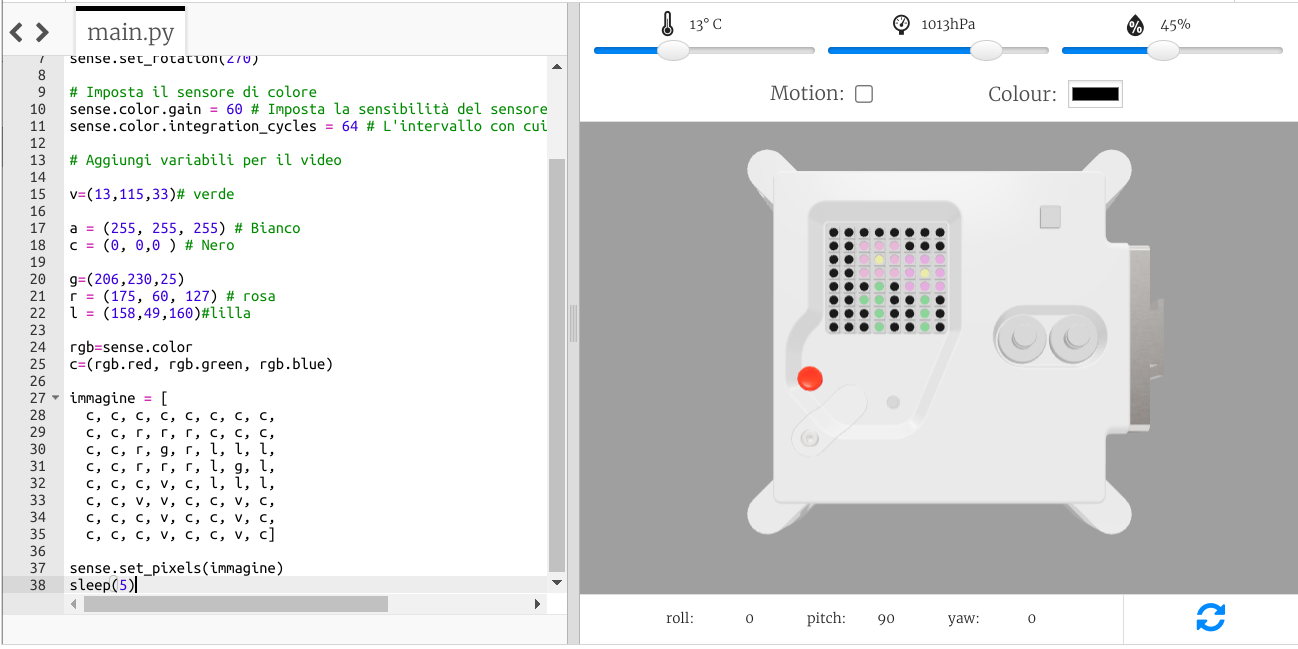
Task: Click the line l = (158,49,160) lilla
Action: [160, 313]
